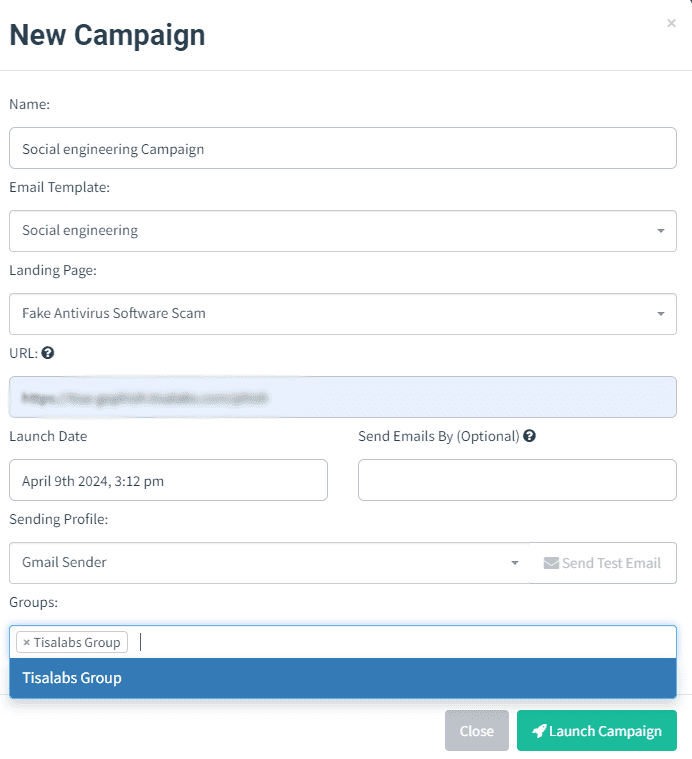Click the Launch Campaign button

coord(597,730)
